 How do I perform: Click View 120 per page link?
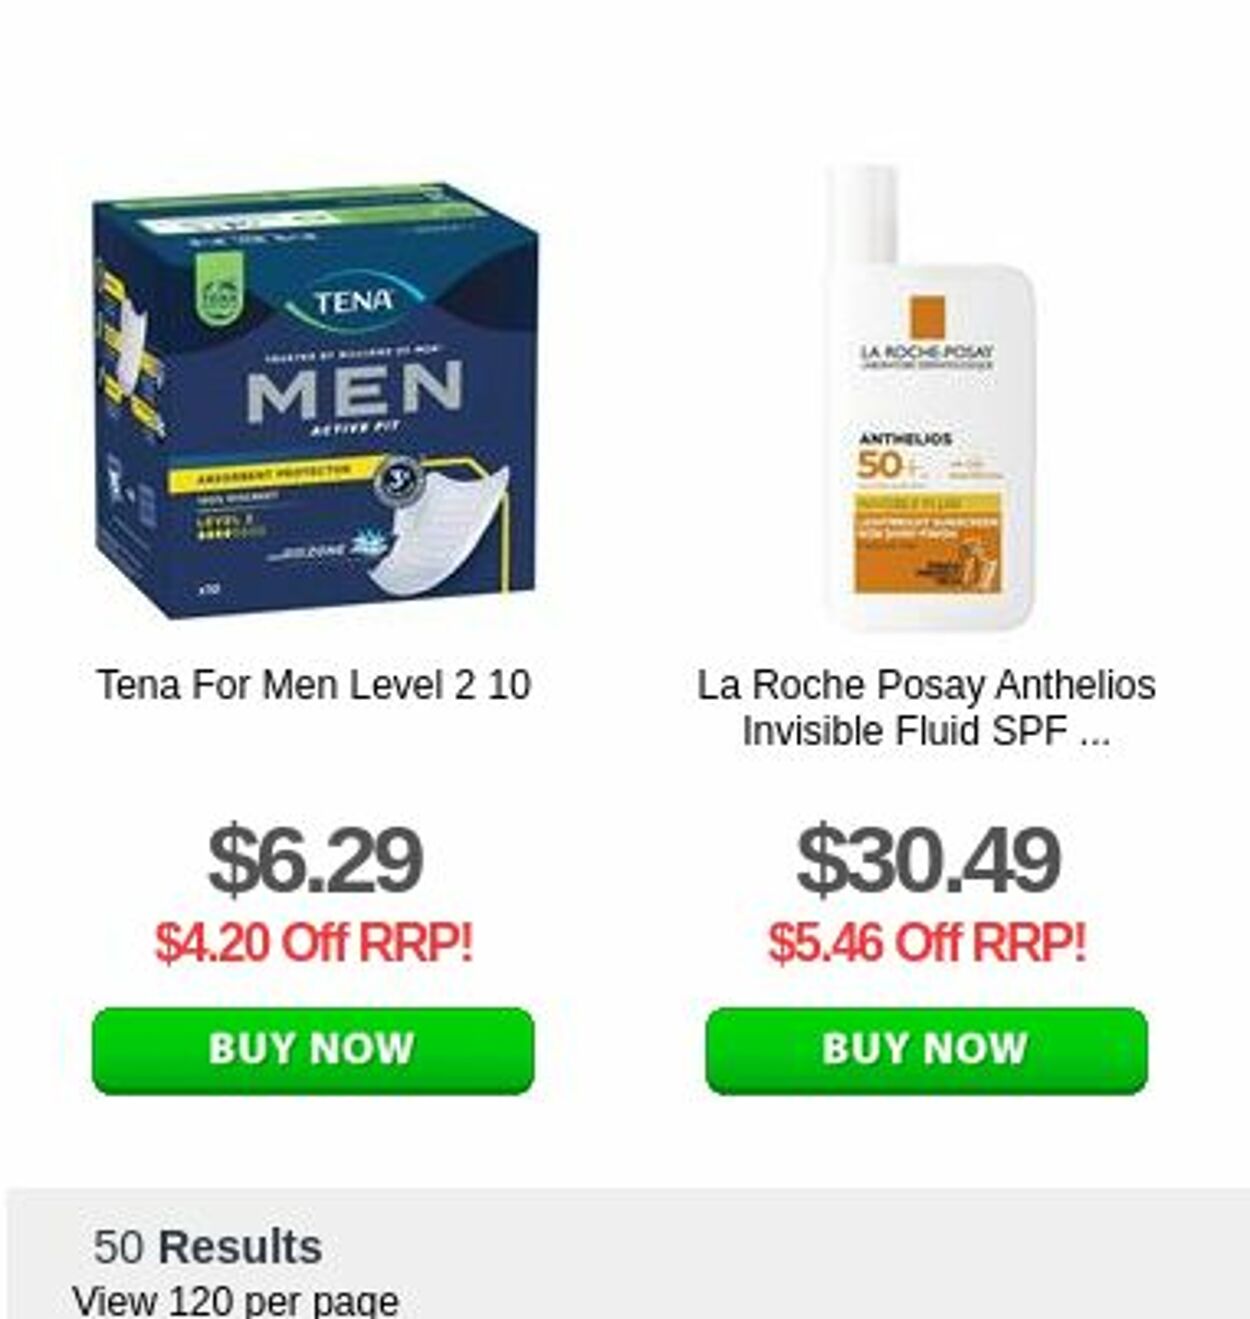pos(235,1301)
